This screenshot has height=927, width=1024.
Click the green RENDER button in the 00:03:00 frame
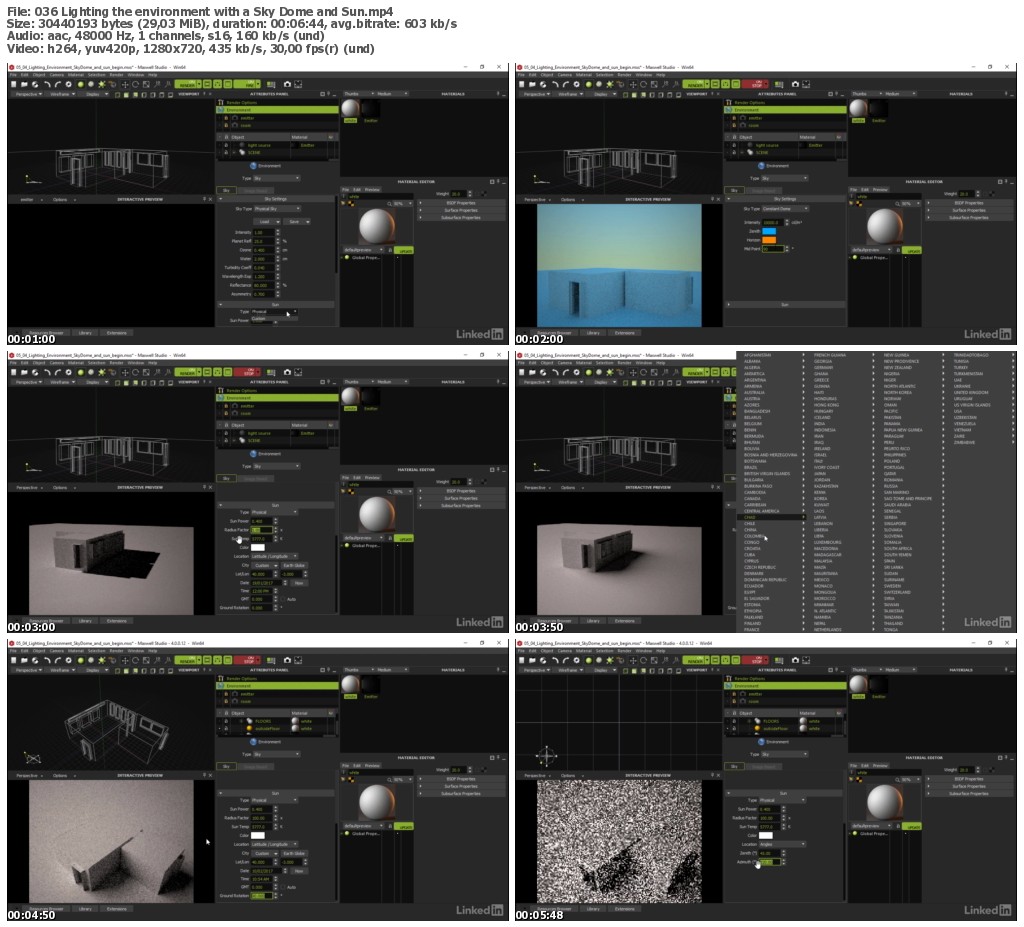[x=187, y=372]
